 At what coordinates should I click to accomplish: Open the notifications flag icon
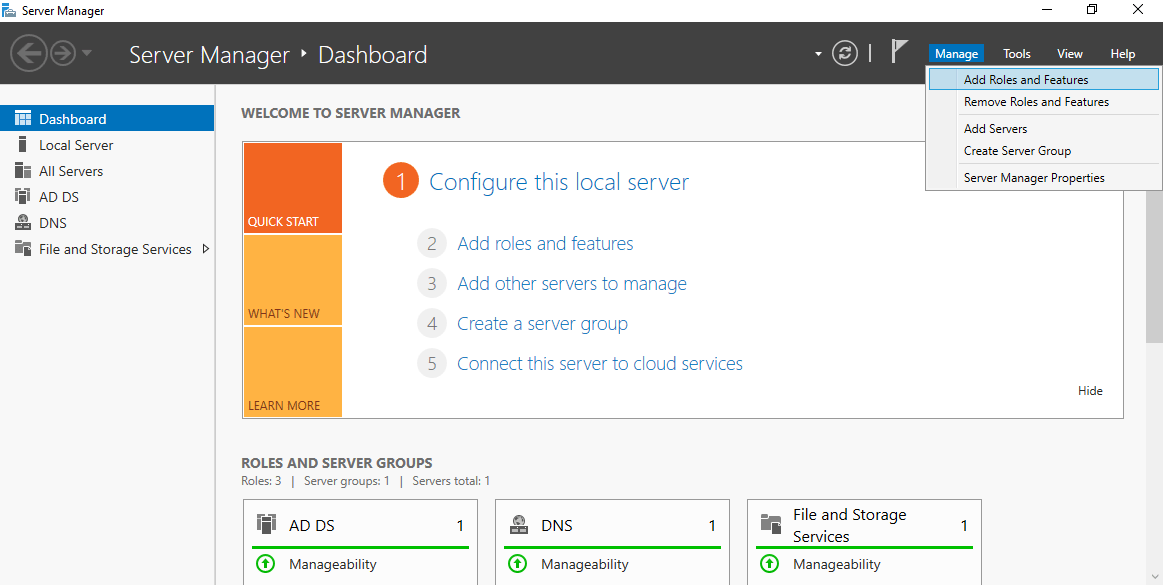[899, 52]
